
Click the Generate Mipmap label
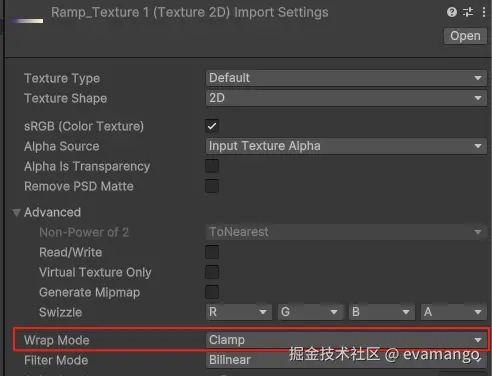coord(90,292)
